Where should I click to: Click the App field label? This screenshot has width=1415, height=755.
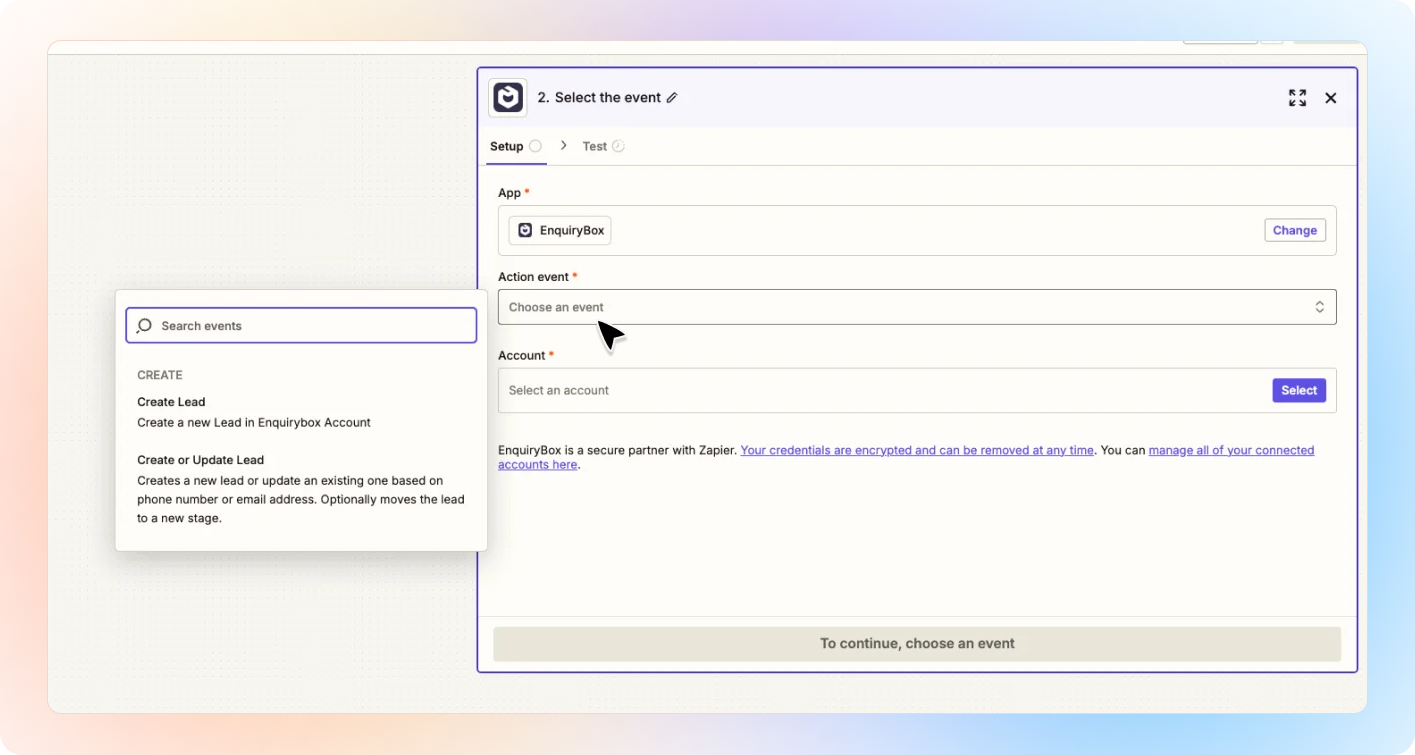(510, 192)
